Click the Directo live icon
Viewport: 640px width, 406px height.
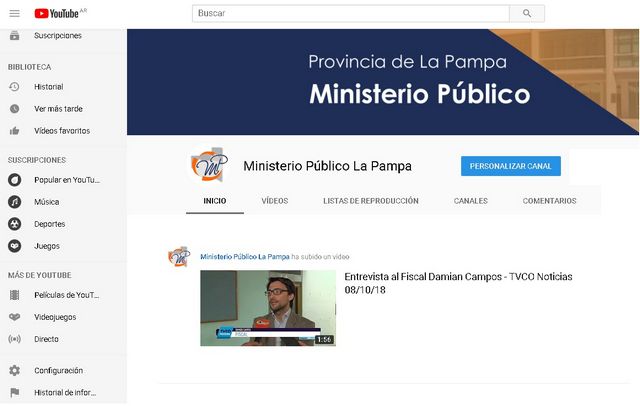pos(14,339)
